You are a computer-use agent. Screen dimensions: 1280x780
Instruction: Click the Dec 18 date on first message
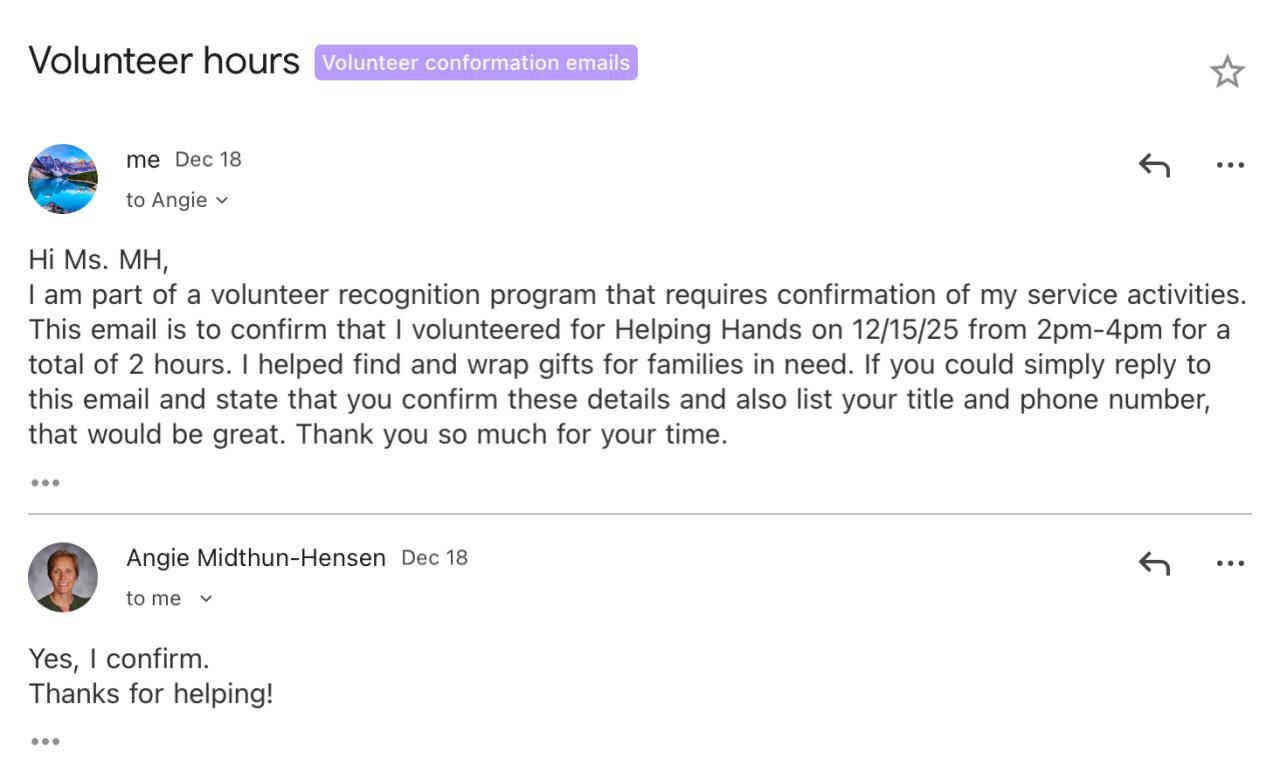coord(208,160)
